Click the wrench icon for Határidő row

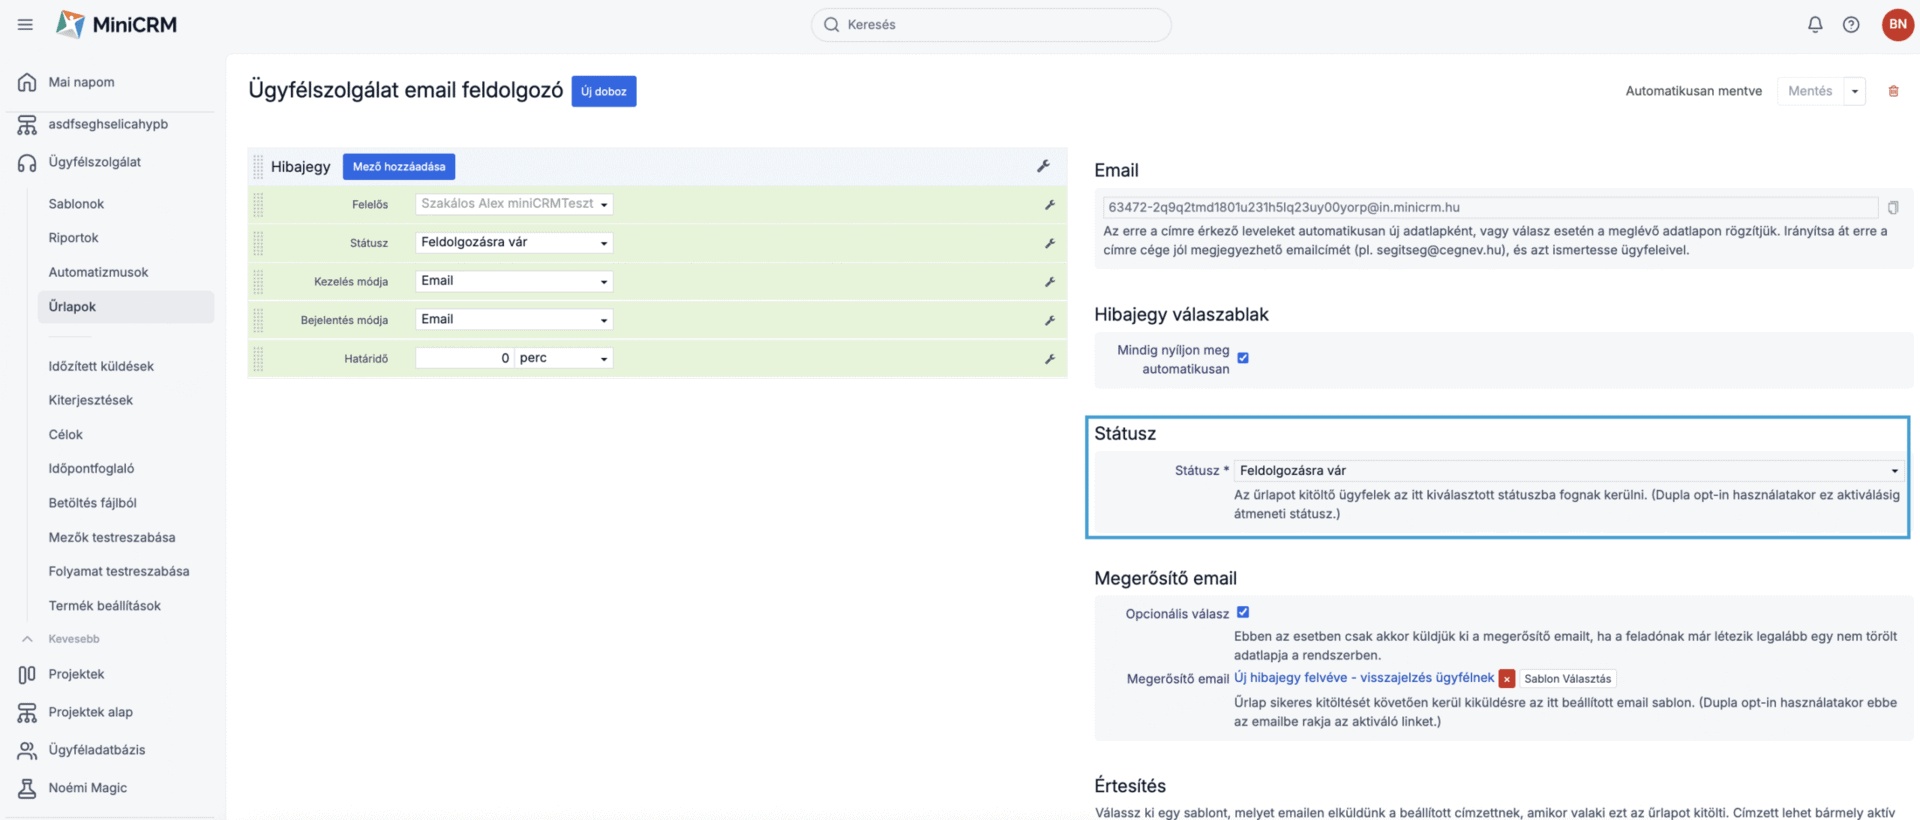tap(1050, 359)
